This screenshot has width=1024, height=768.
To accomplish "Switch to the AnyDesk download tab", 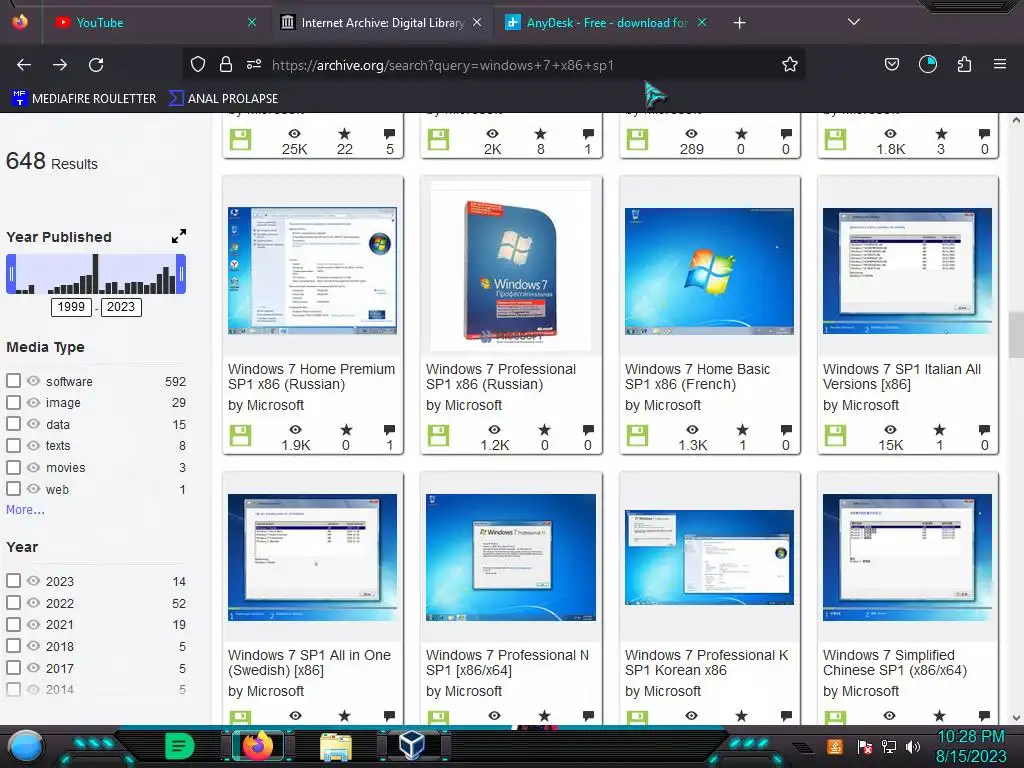I will click(x=604, y=23).
